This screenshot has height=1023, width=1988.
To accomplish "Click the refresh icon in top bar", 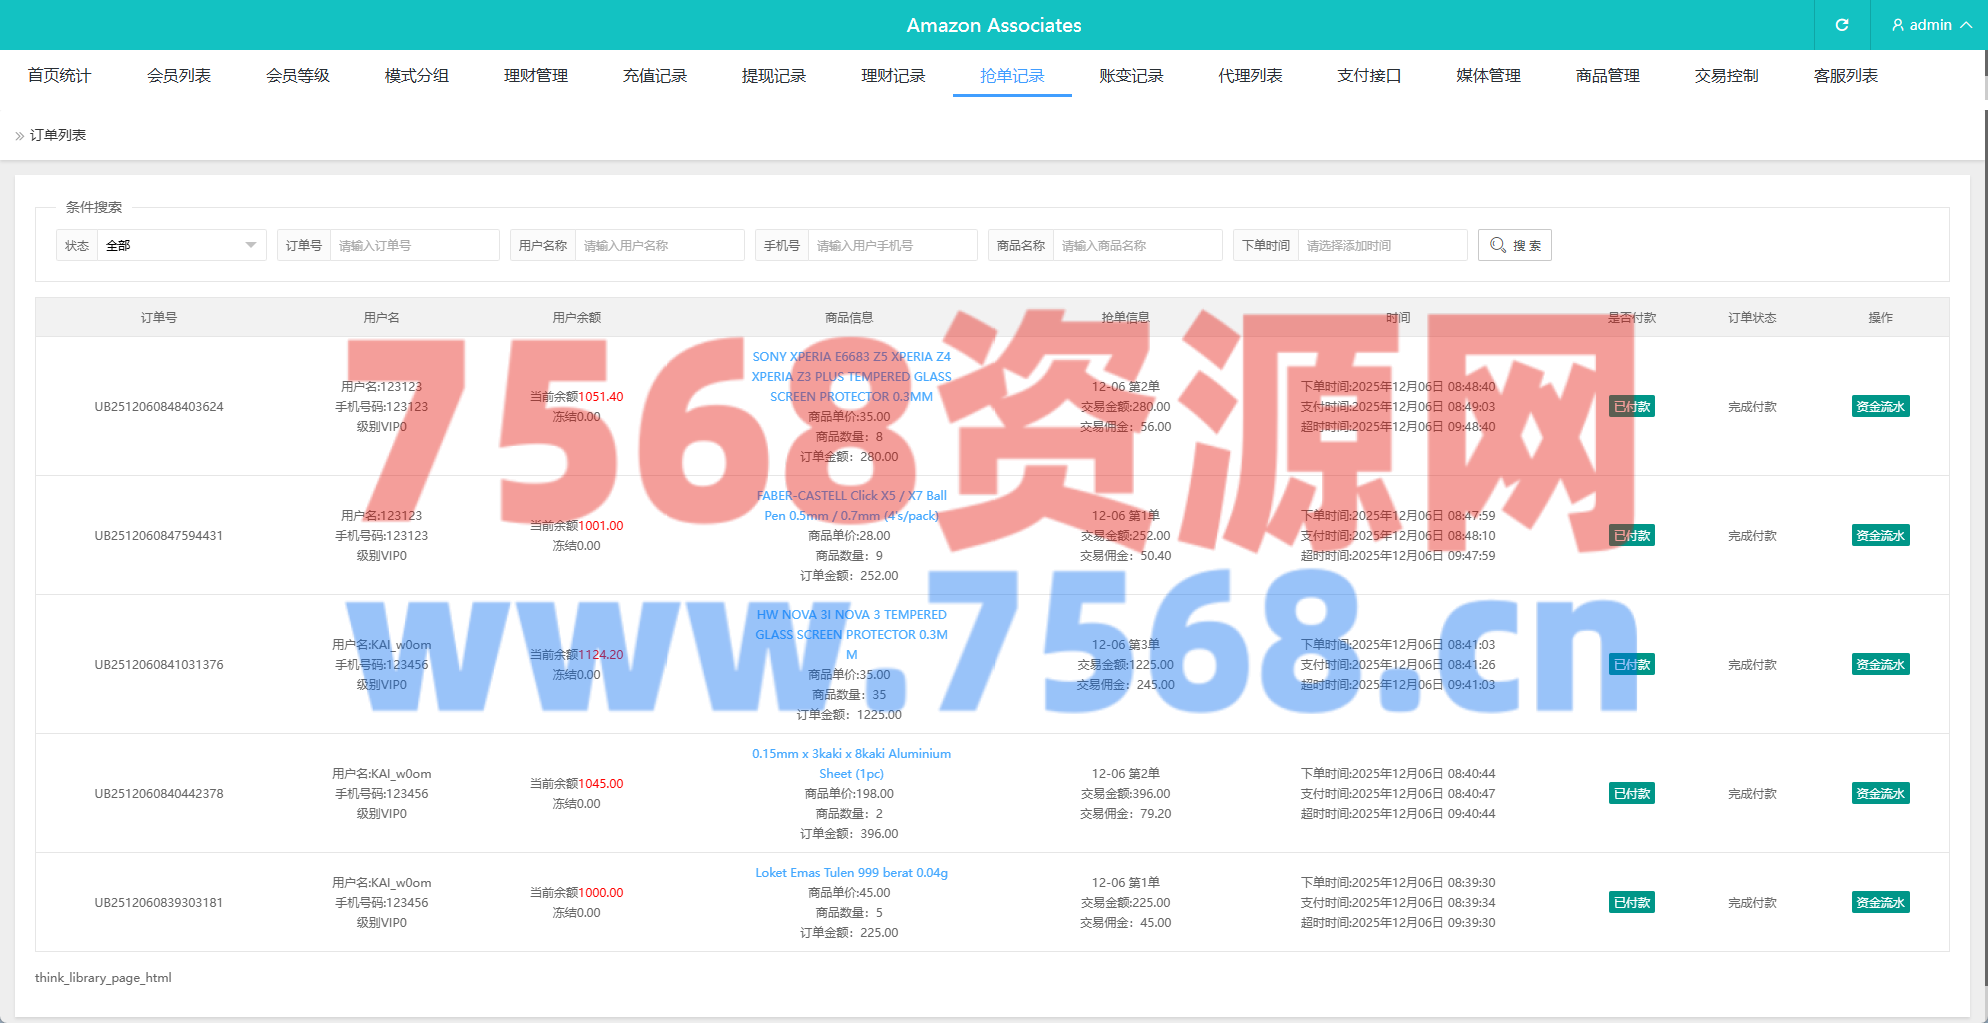I will pos(1841,25).
